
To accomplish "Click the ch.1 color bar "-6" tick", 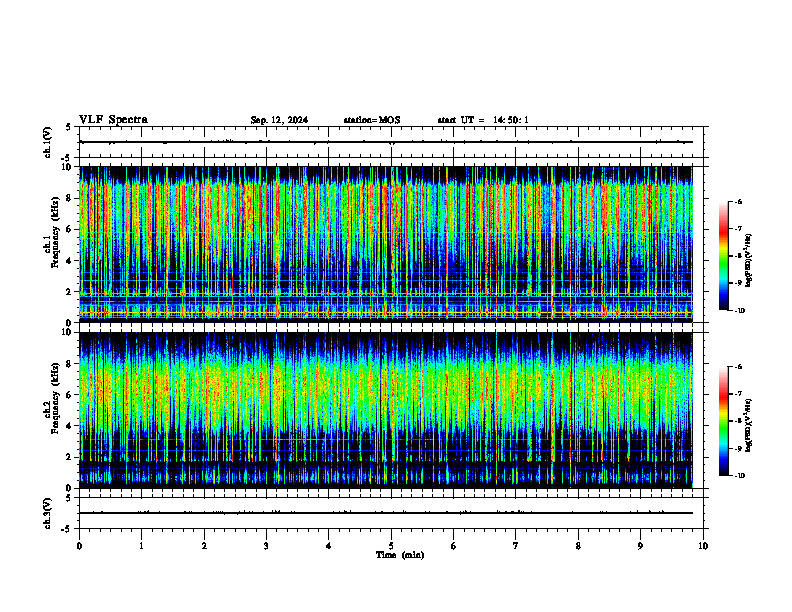I will click(x=738, y=201).
